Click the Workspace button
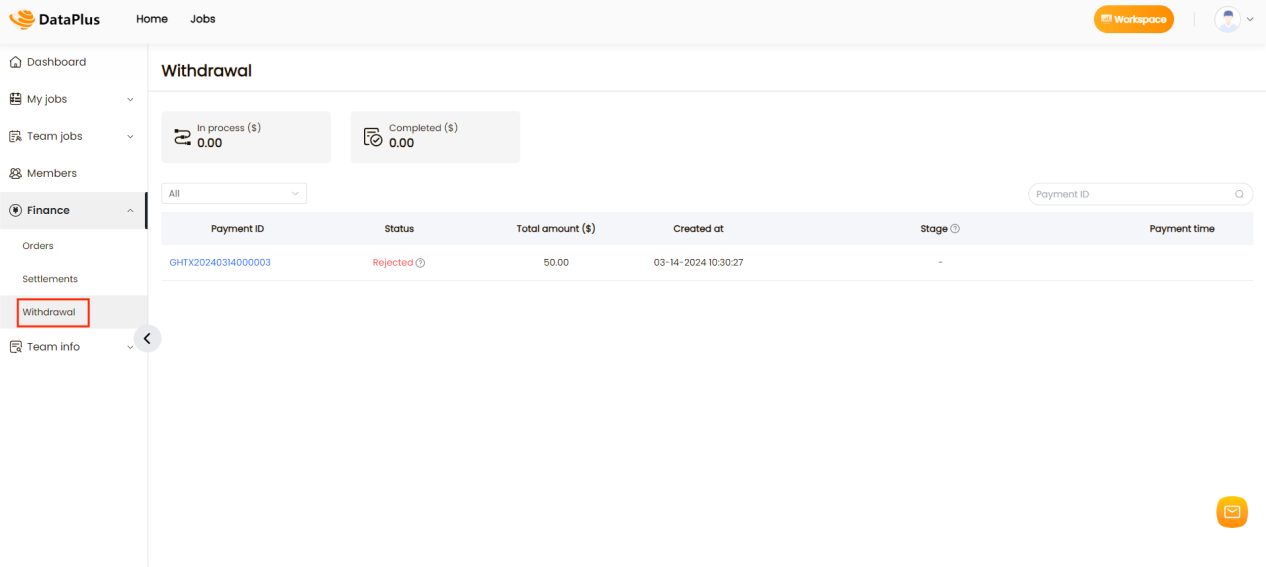Image resolution: width=1266 pixels, height=567 pixels. tap(1133, 19)
